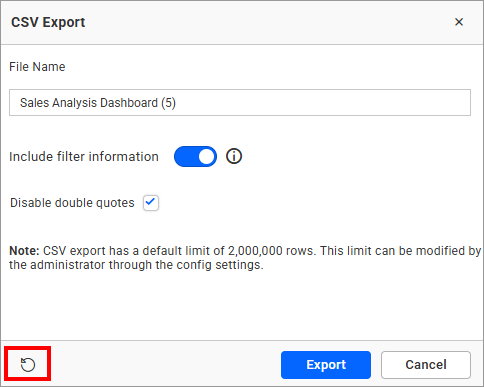
Task: Click the CSV Export dialog title
Action: [48, 22]
